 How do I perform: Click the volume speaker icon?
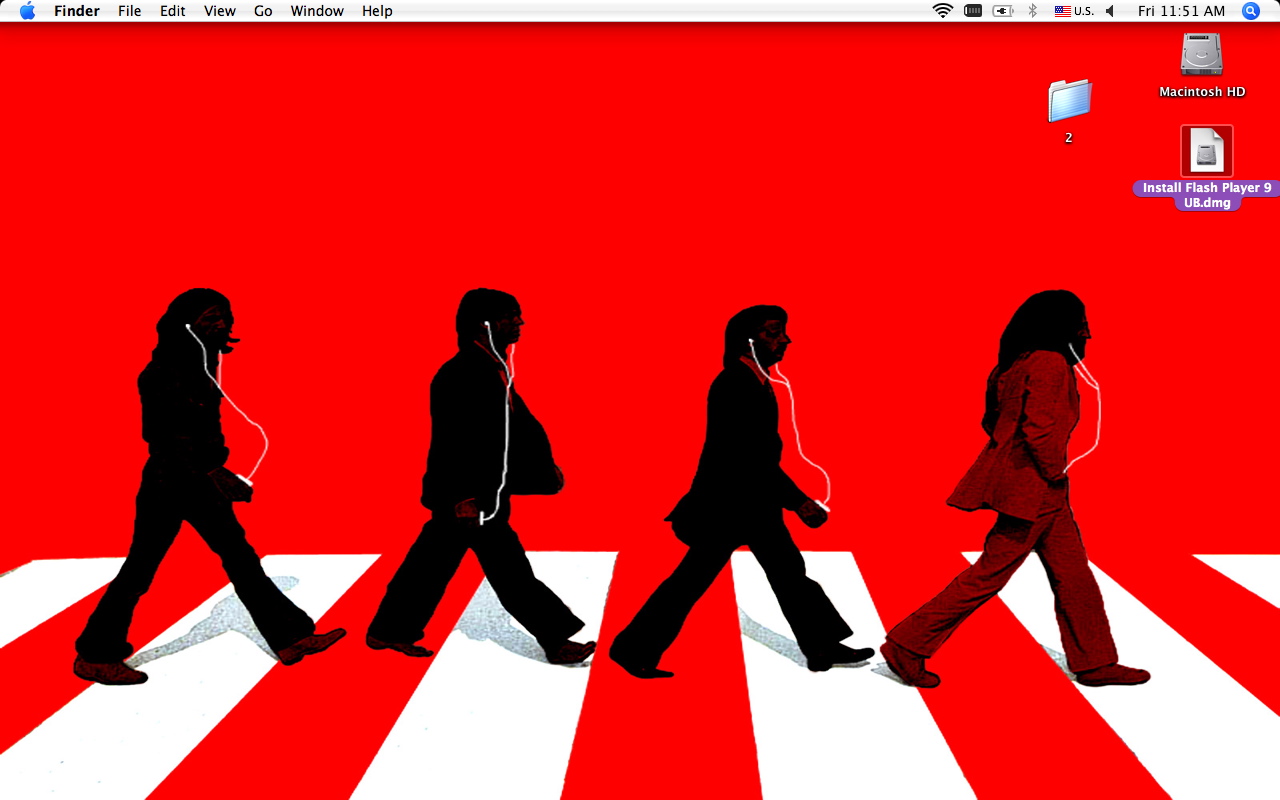tap(1110, 11)
